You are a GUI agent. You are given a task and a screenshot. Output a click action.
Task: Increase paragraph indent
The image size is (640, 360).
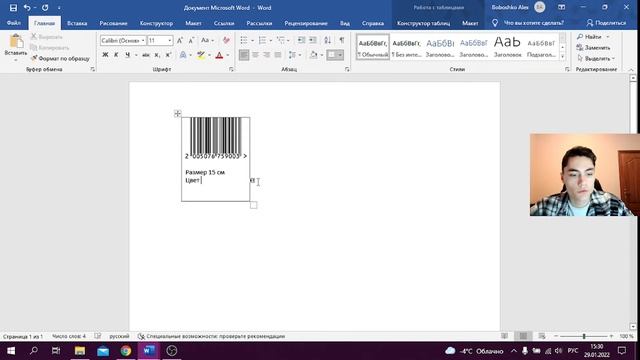coord(313,40)
